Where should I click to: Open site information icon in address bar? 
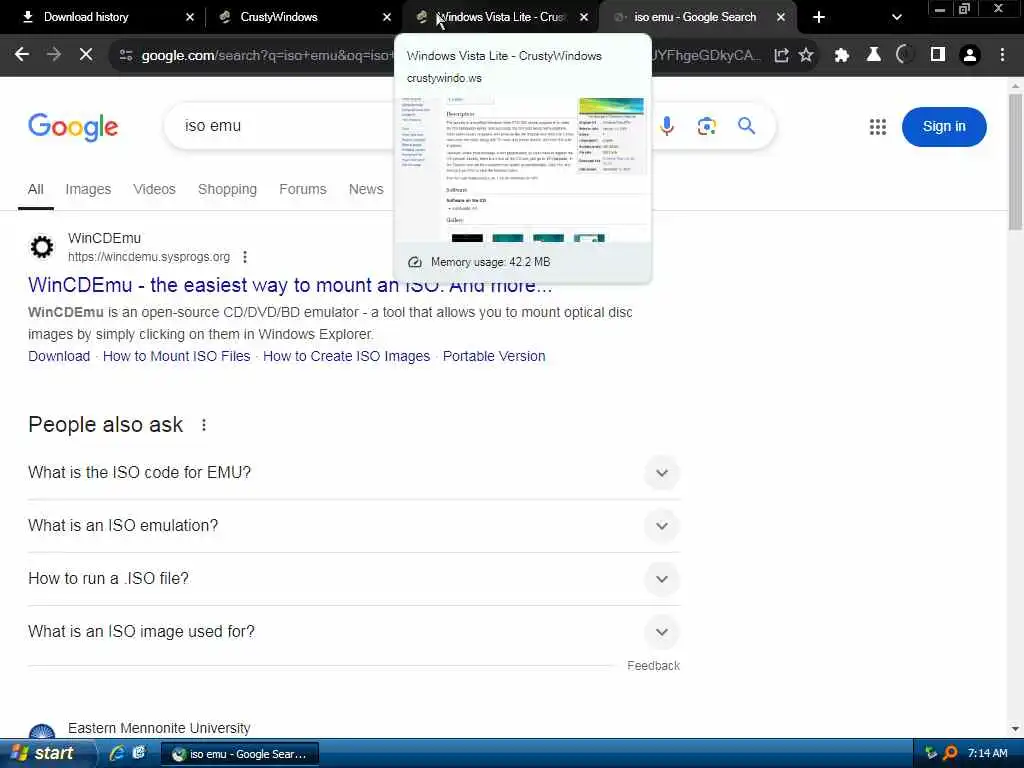[126, 56]
